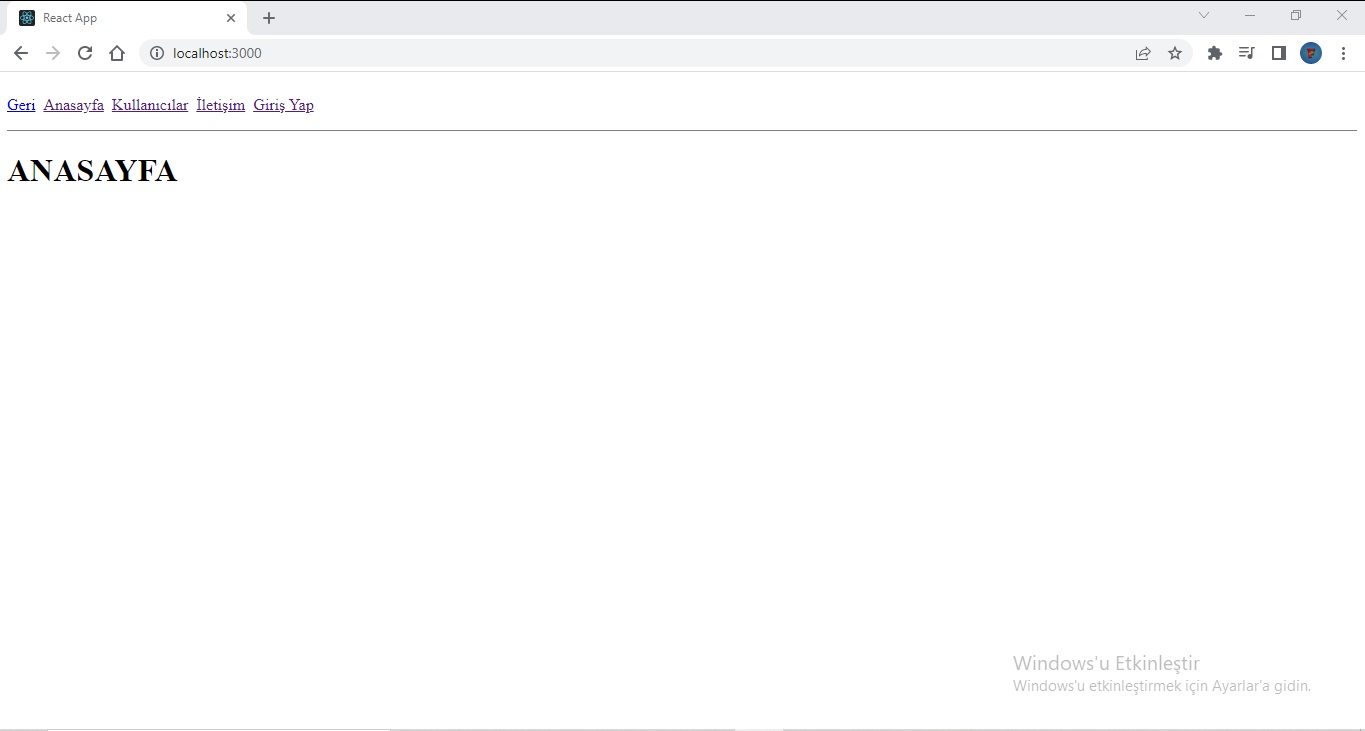Click the site information icon in address bar
1365x731 pixels.
[157, 53]
